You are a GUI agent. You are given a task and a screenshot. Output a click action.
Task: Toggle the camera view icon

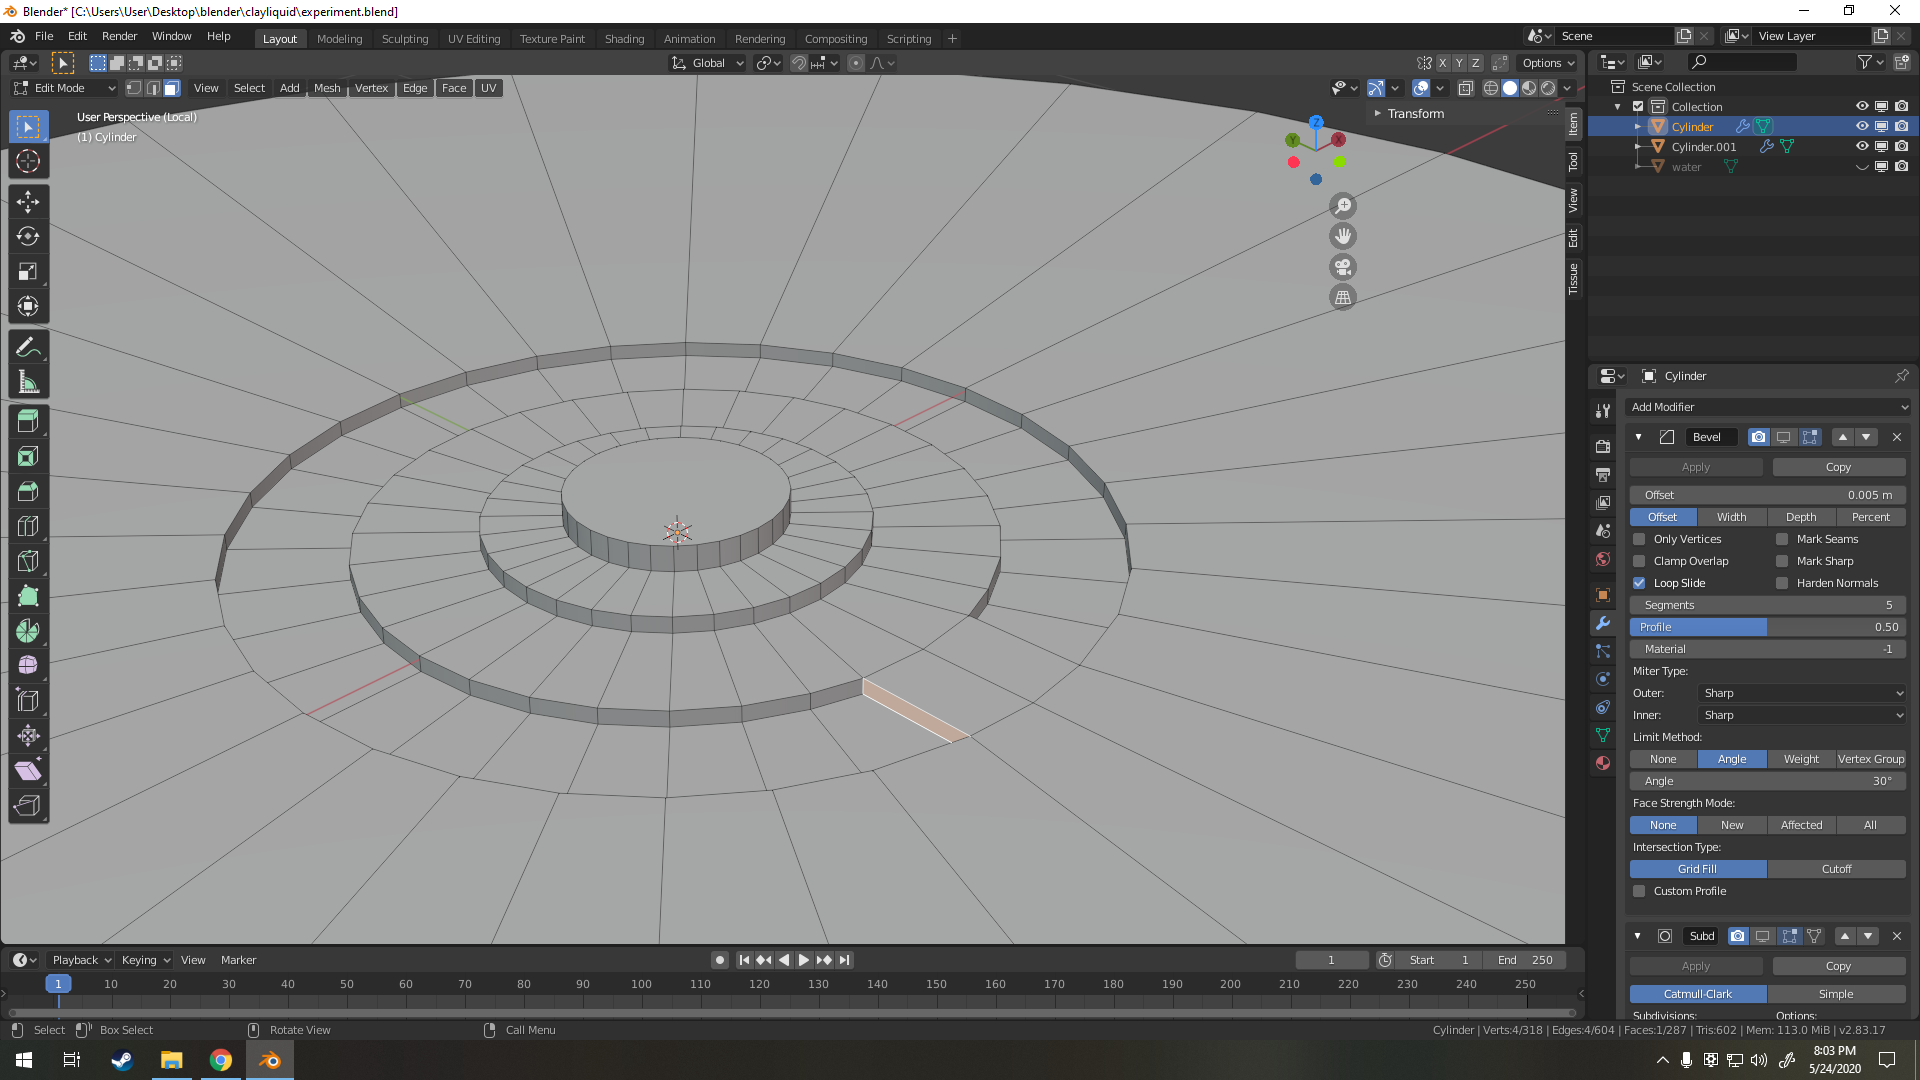point(1343,267)
